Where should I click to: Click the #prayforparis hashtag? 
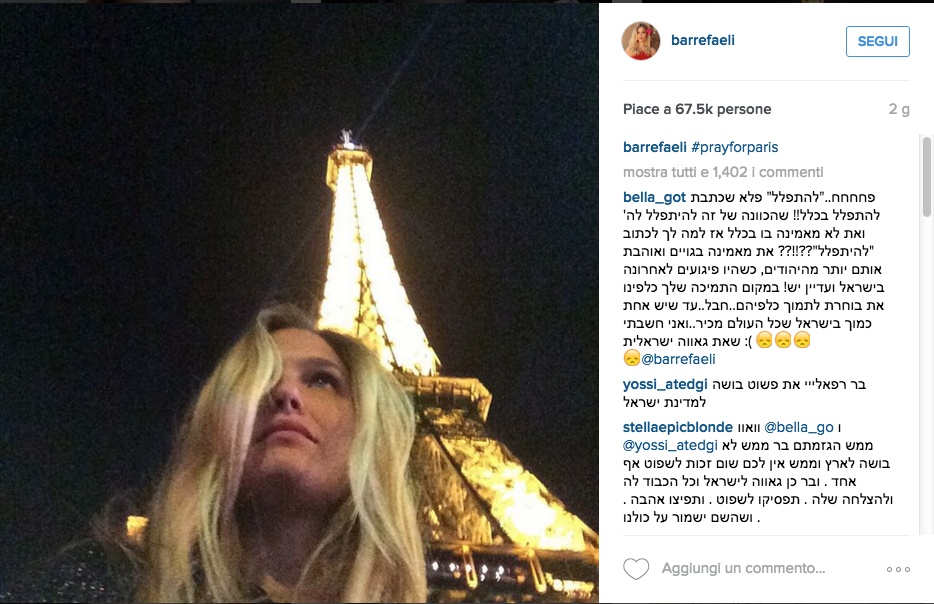point(734,147)
